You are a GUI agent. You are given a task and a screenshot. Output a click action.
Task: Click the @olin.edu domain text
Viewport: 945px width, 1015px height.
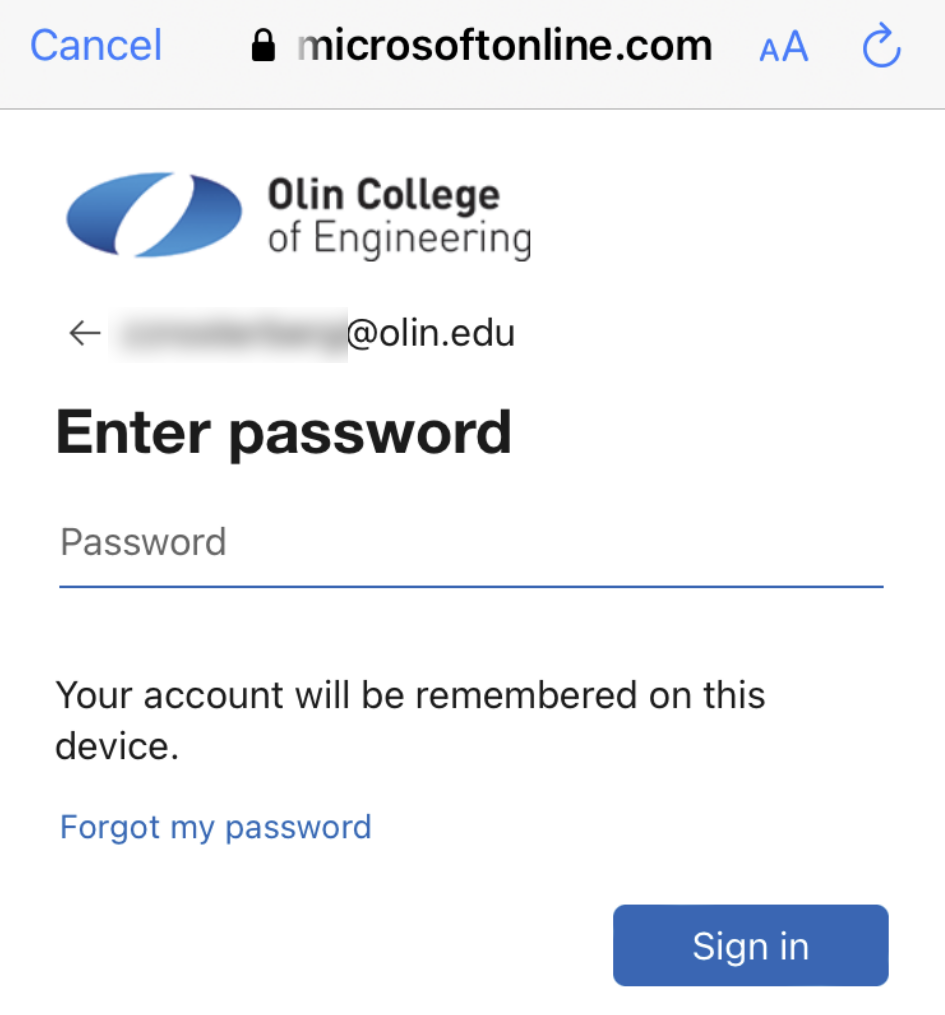point(431,333)
